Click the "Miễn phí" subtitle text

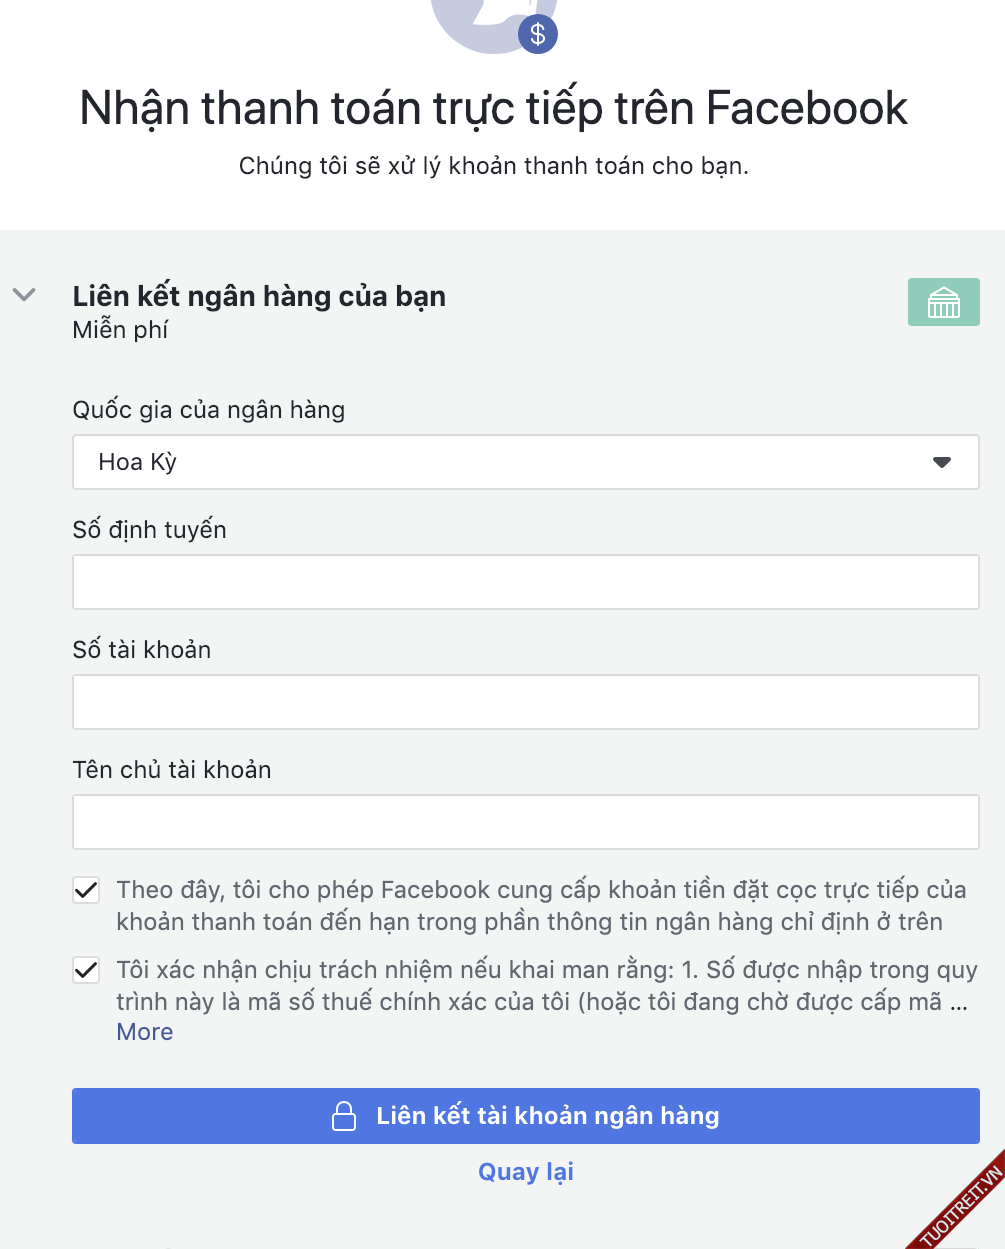coord(120,330)
